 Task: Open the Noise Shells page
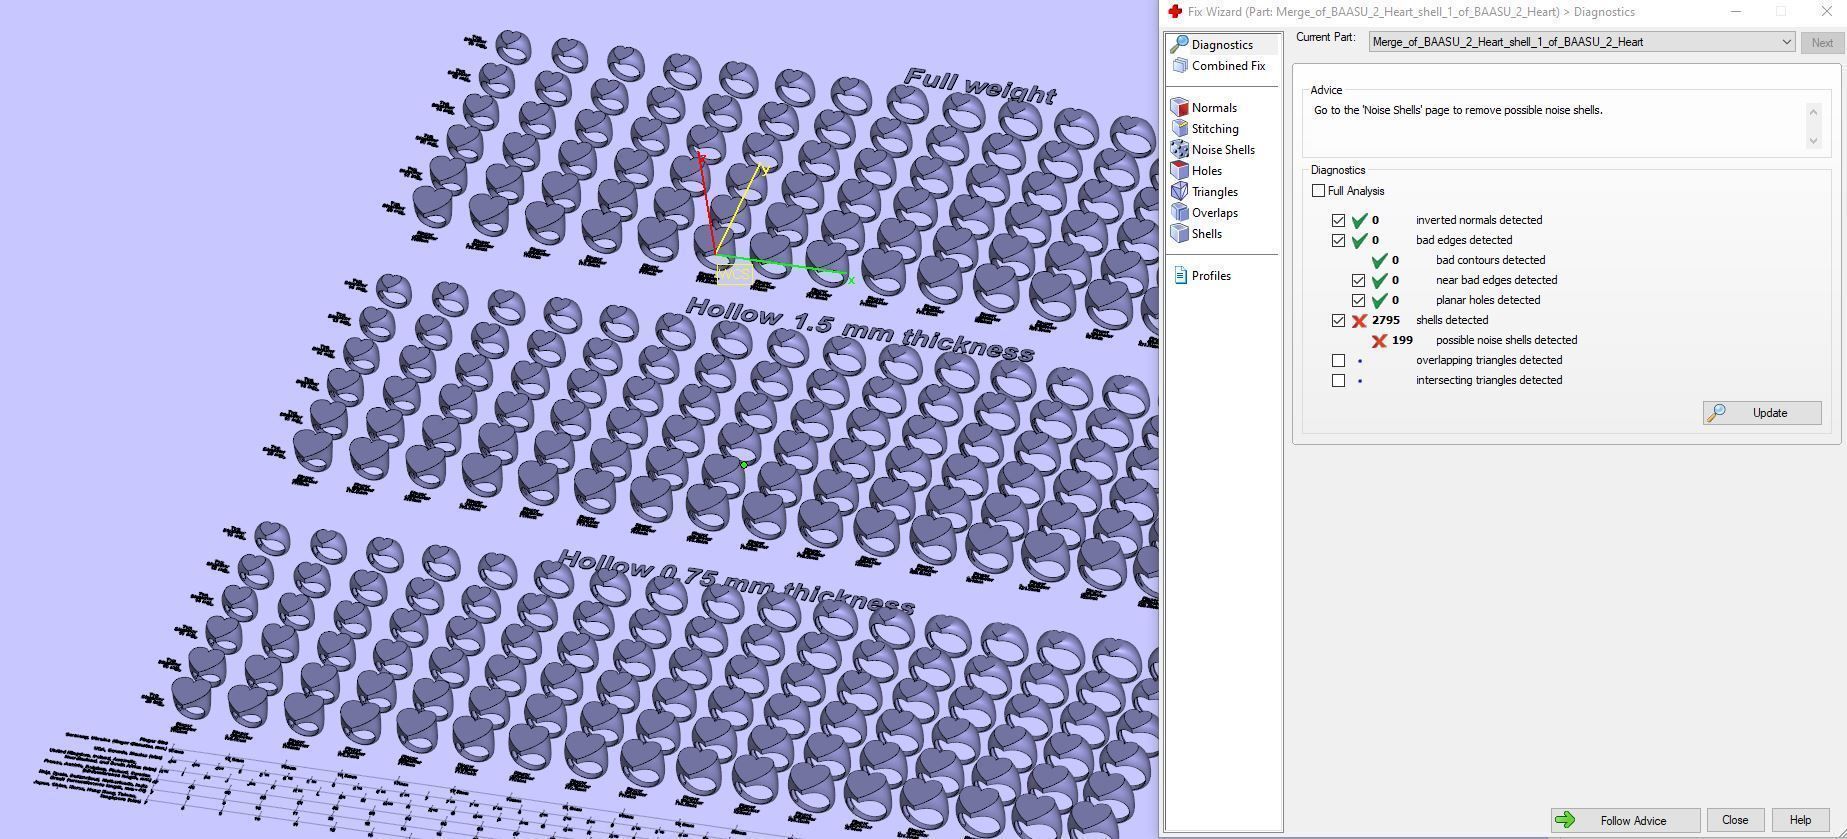[1222, 150]
